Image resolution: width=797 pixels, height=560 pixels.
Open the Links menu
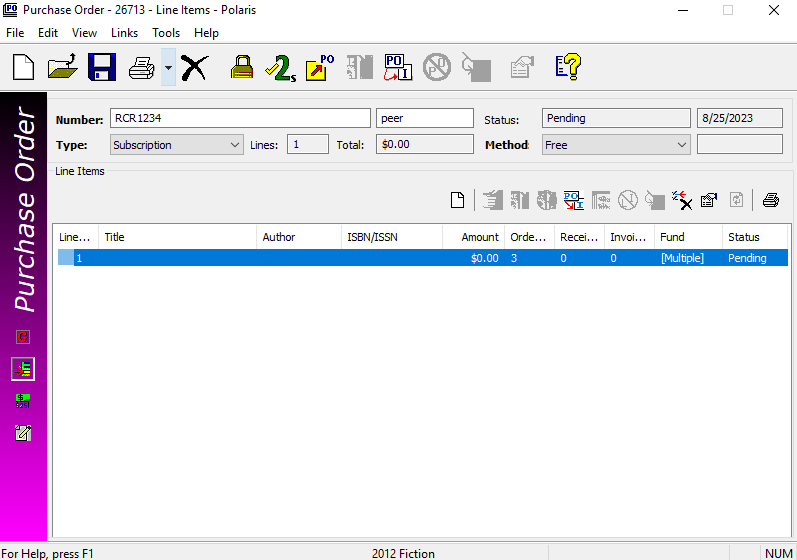click(125, 33)
